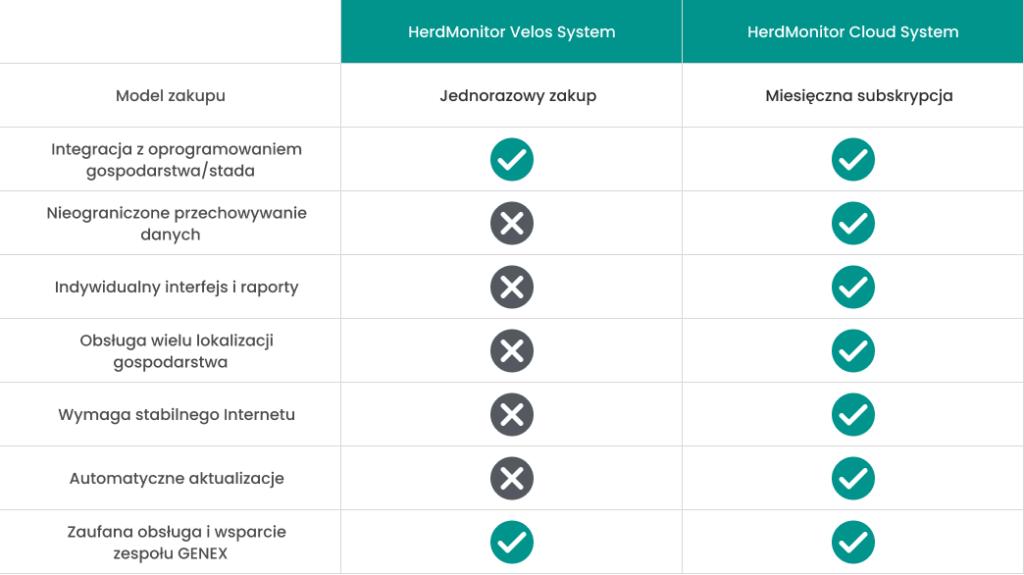Screen dimensions: 1024x575
Task: Click the Miesięczna subskrypcja text
Action: (x=859, y=96)
